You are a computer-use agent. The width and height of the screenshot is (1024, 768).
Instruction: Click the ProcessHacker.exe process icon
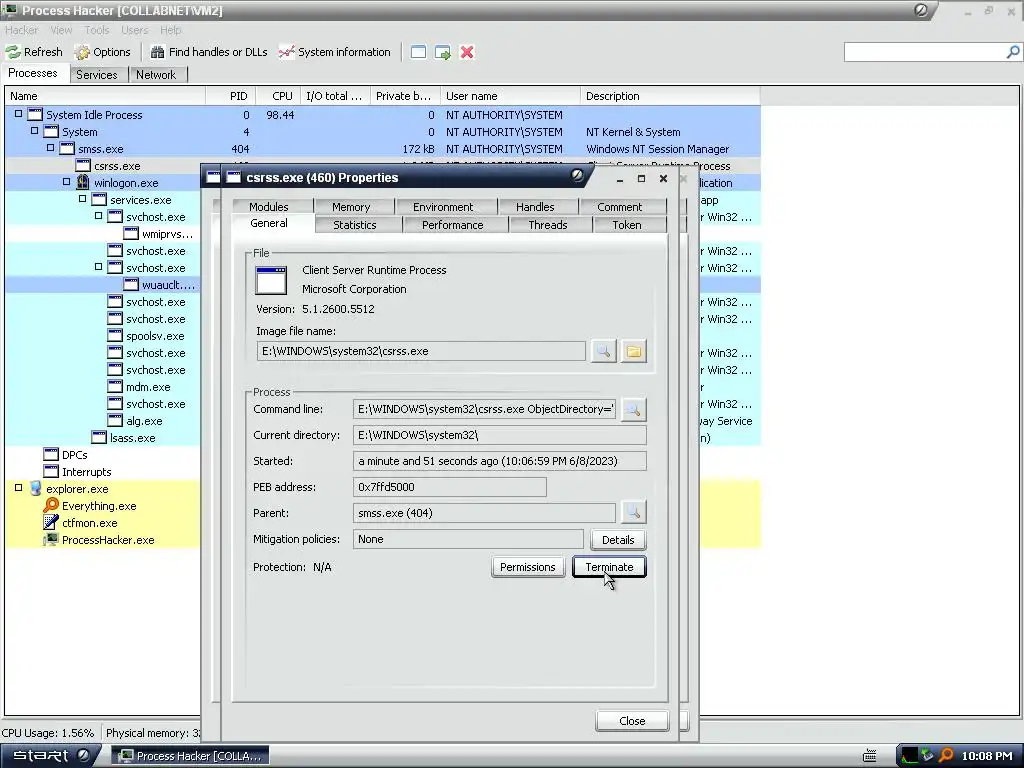(x=51, y=539)
